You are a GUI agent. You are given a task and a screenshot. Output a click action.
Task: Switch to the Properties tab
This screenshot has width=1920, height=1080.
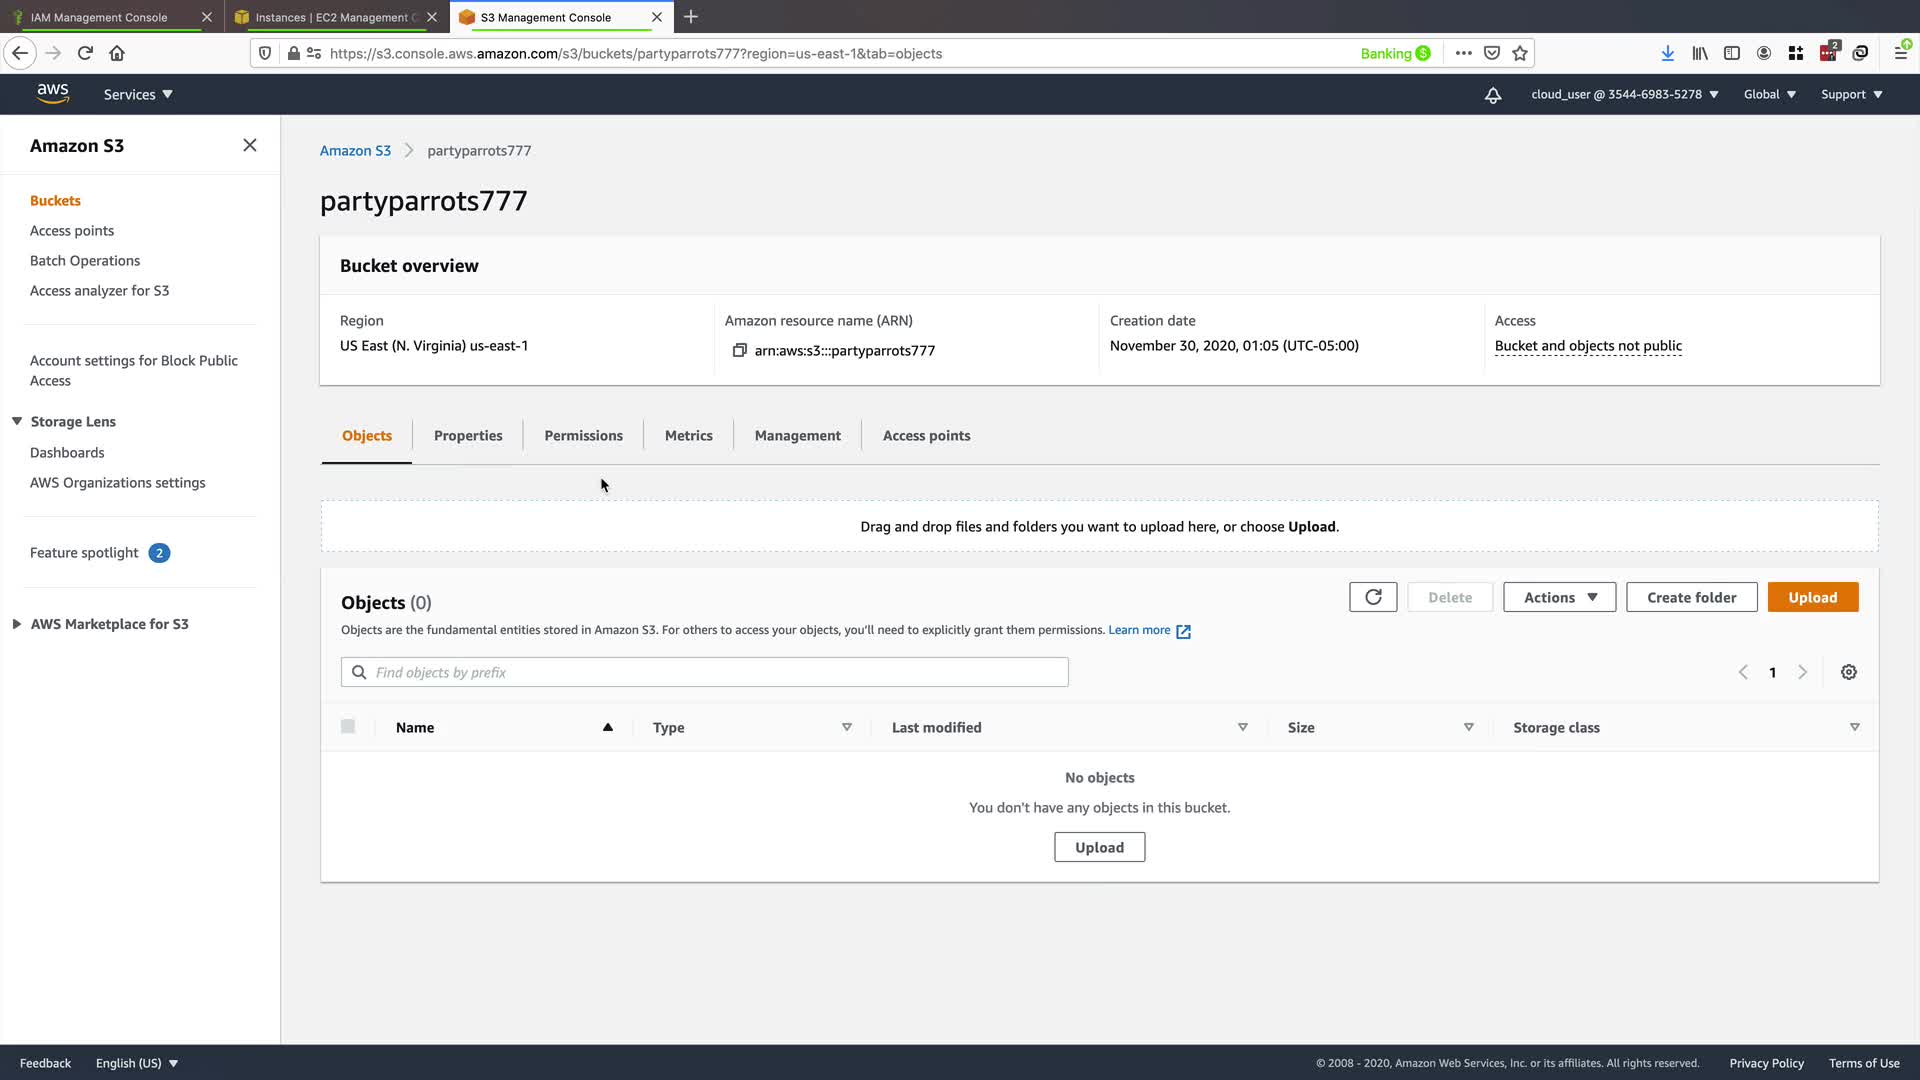point(467,436)
